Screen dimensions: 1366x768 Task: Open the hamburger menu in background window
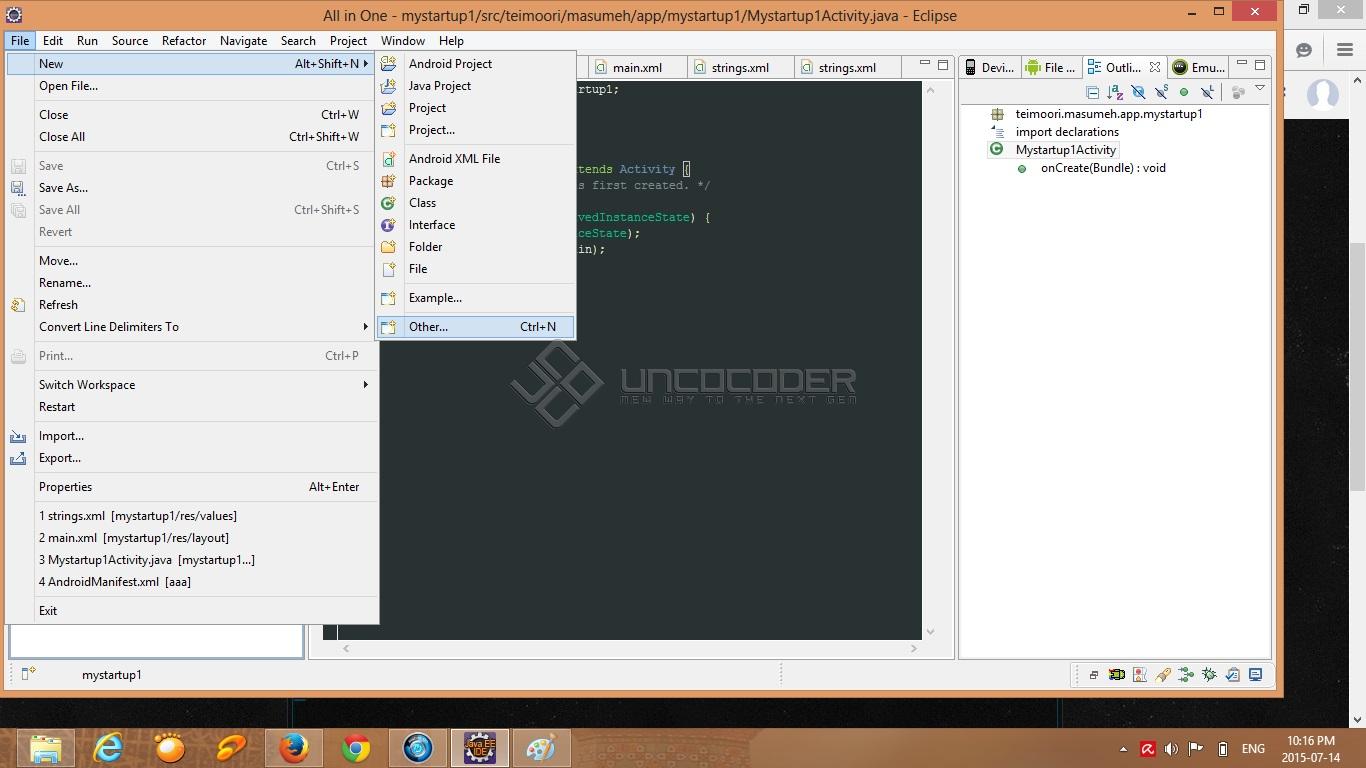1345,50
